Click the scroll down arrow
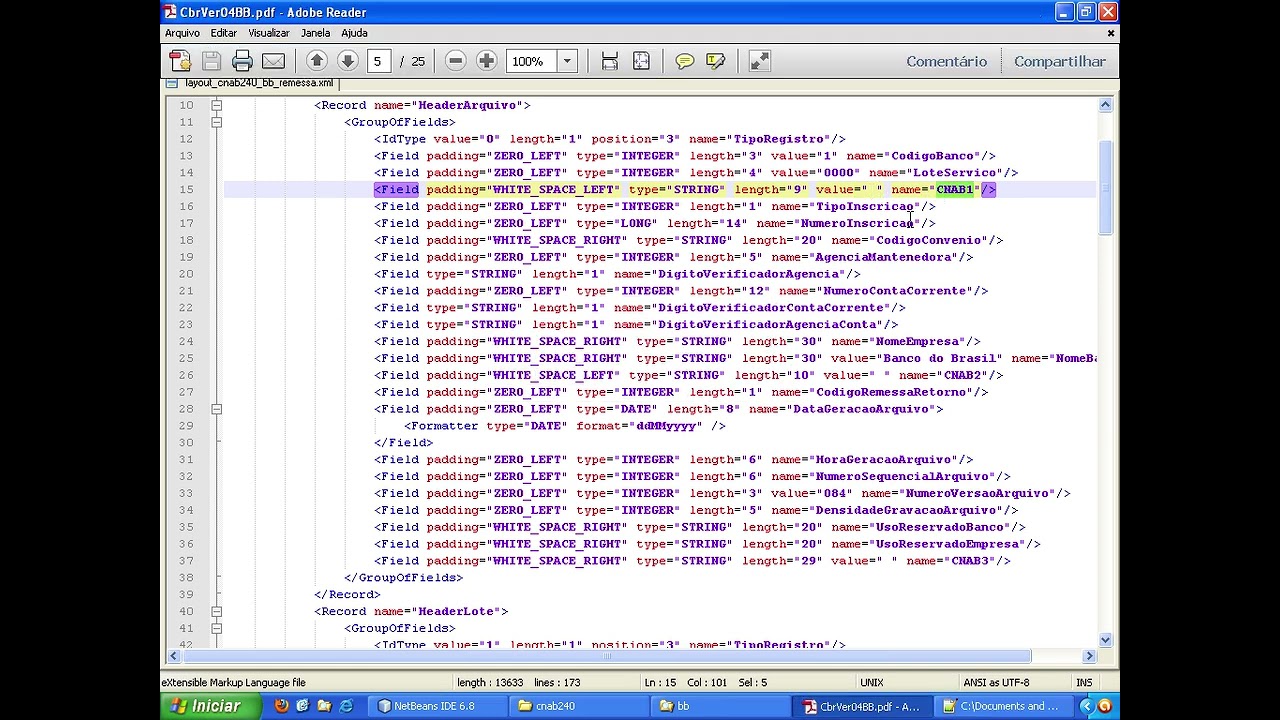 [1105, 640]
